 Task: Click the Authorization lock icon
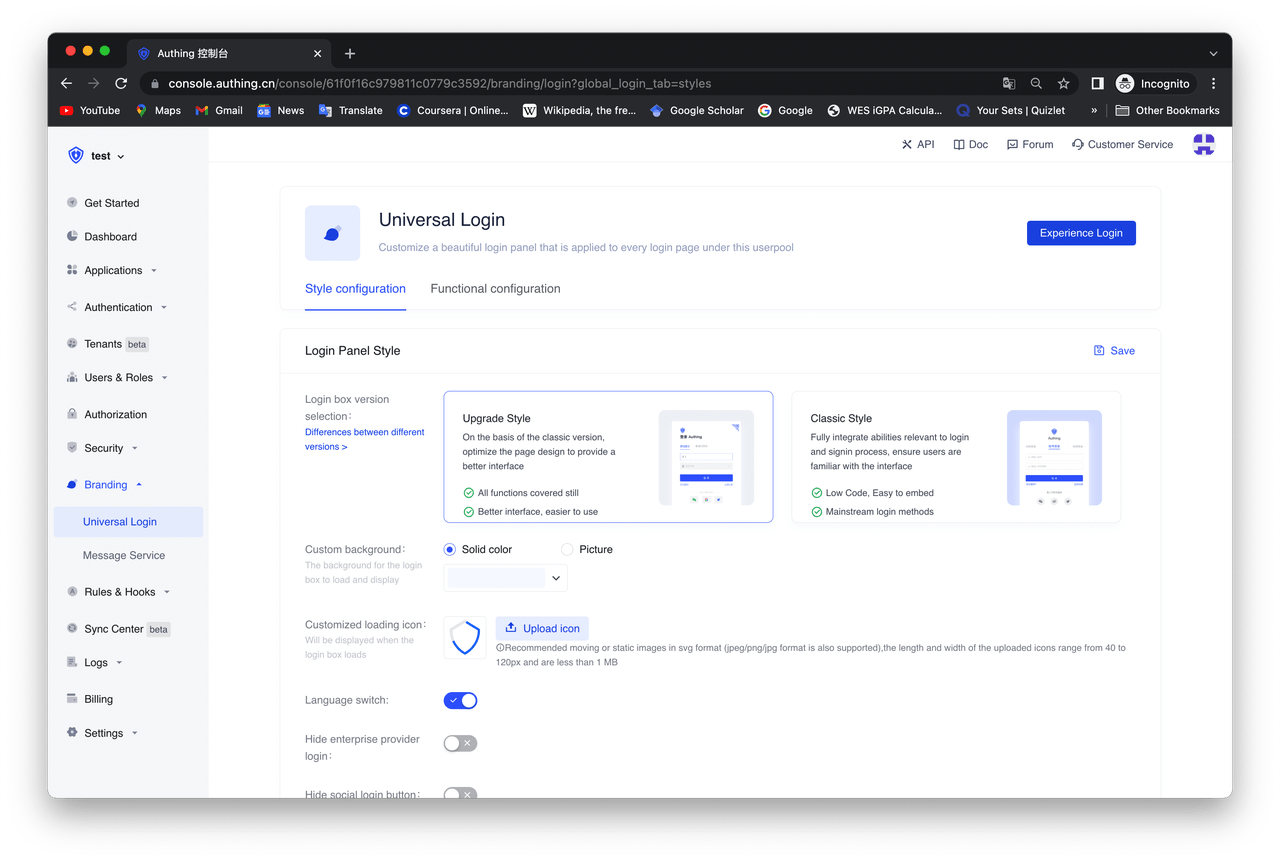click(x=72, y=414)
